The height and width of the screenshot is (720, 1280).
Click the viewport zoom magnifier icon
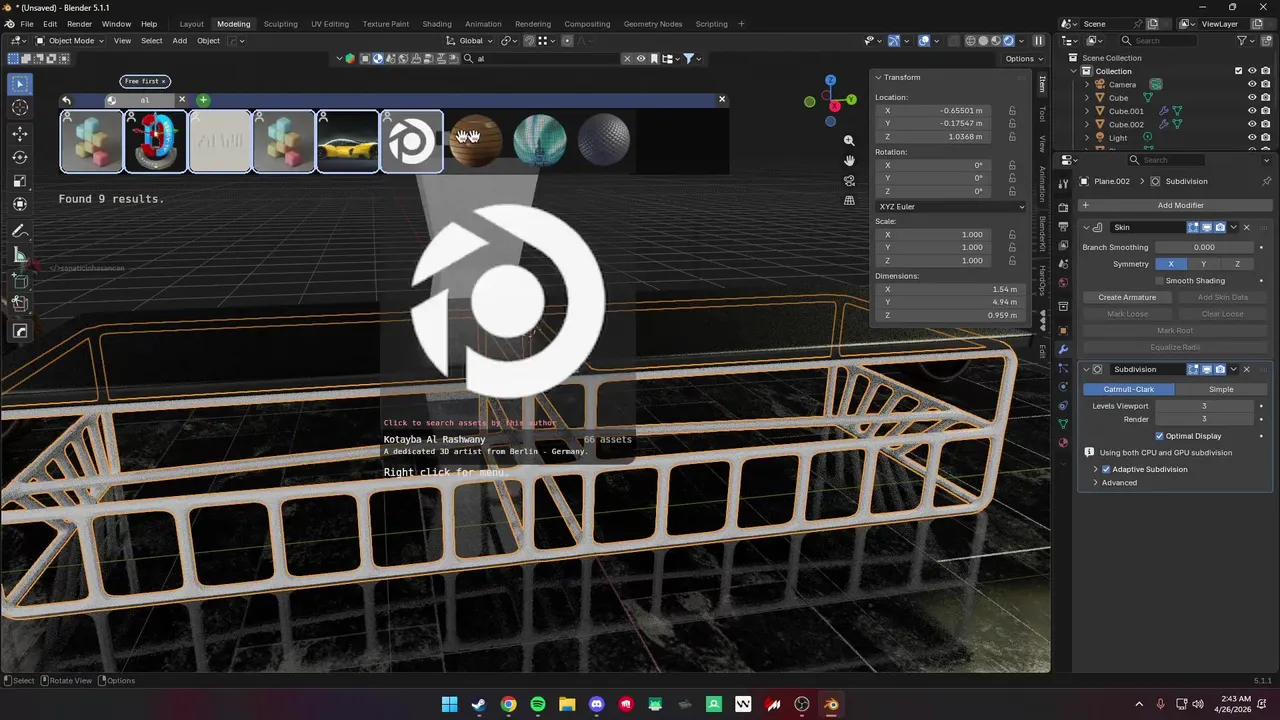849,141
